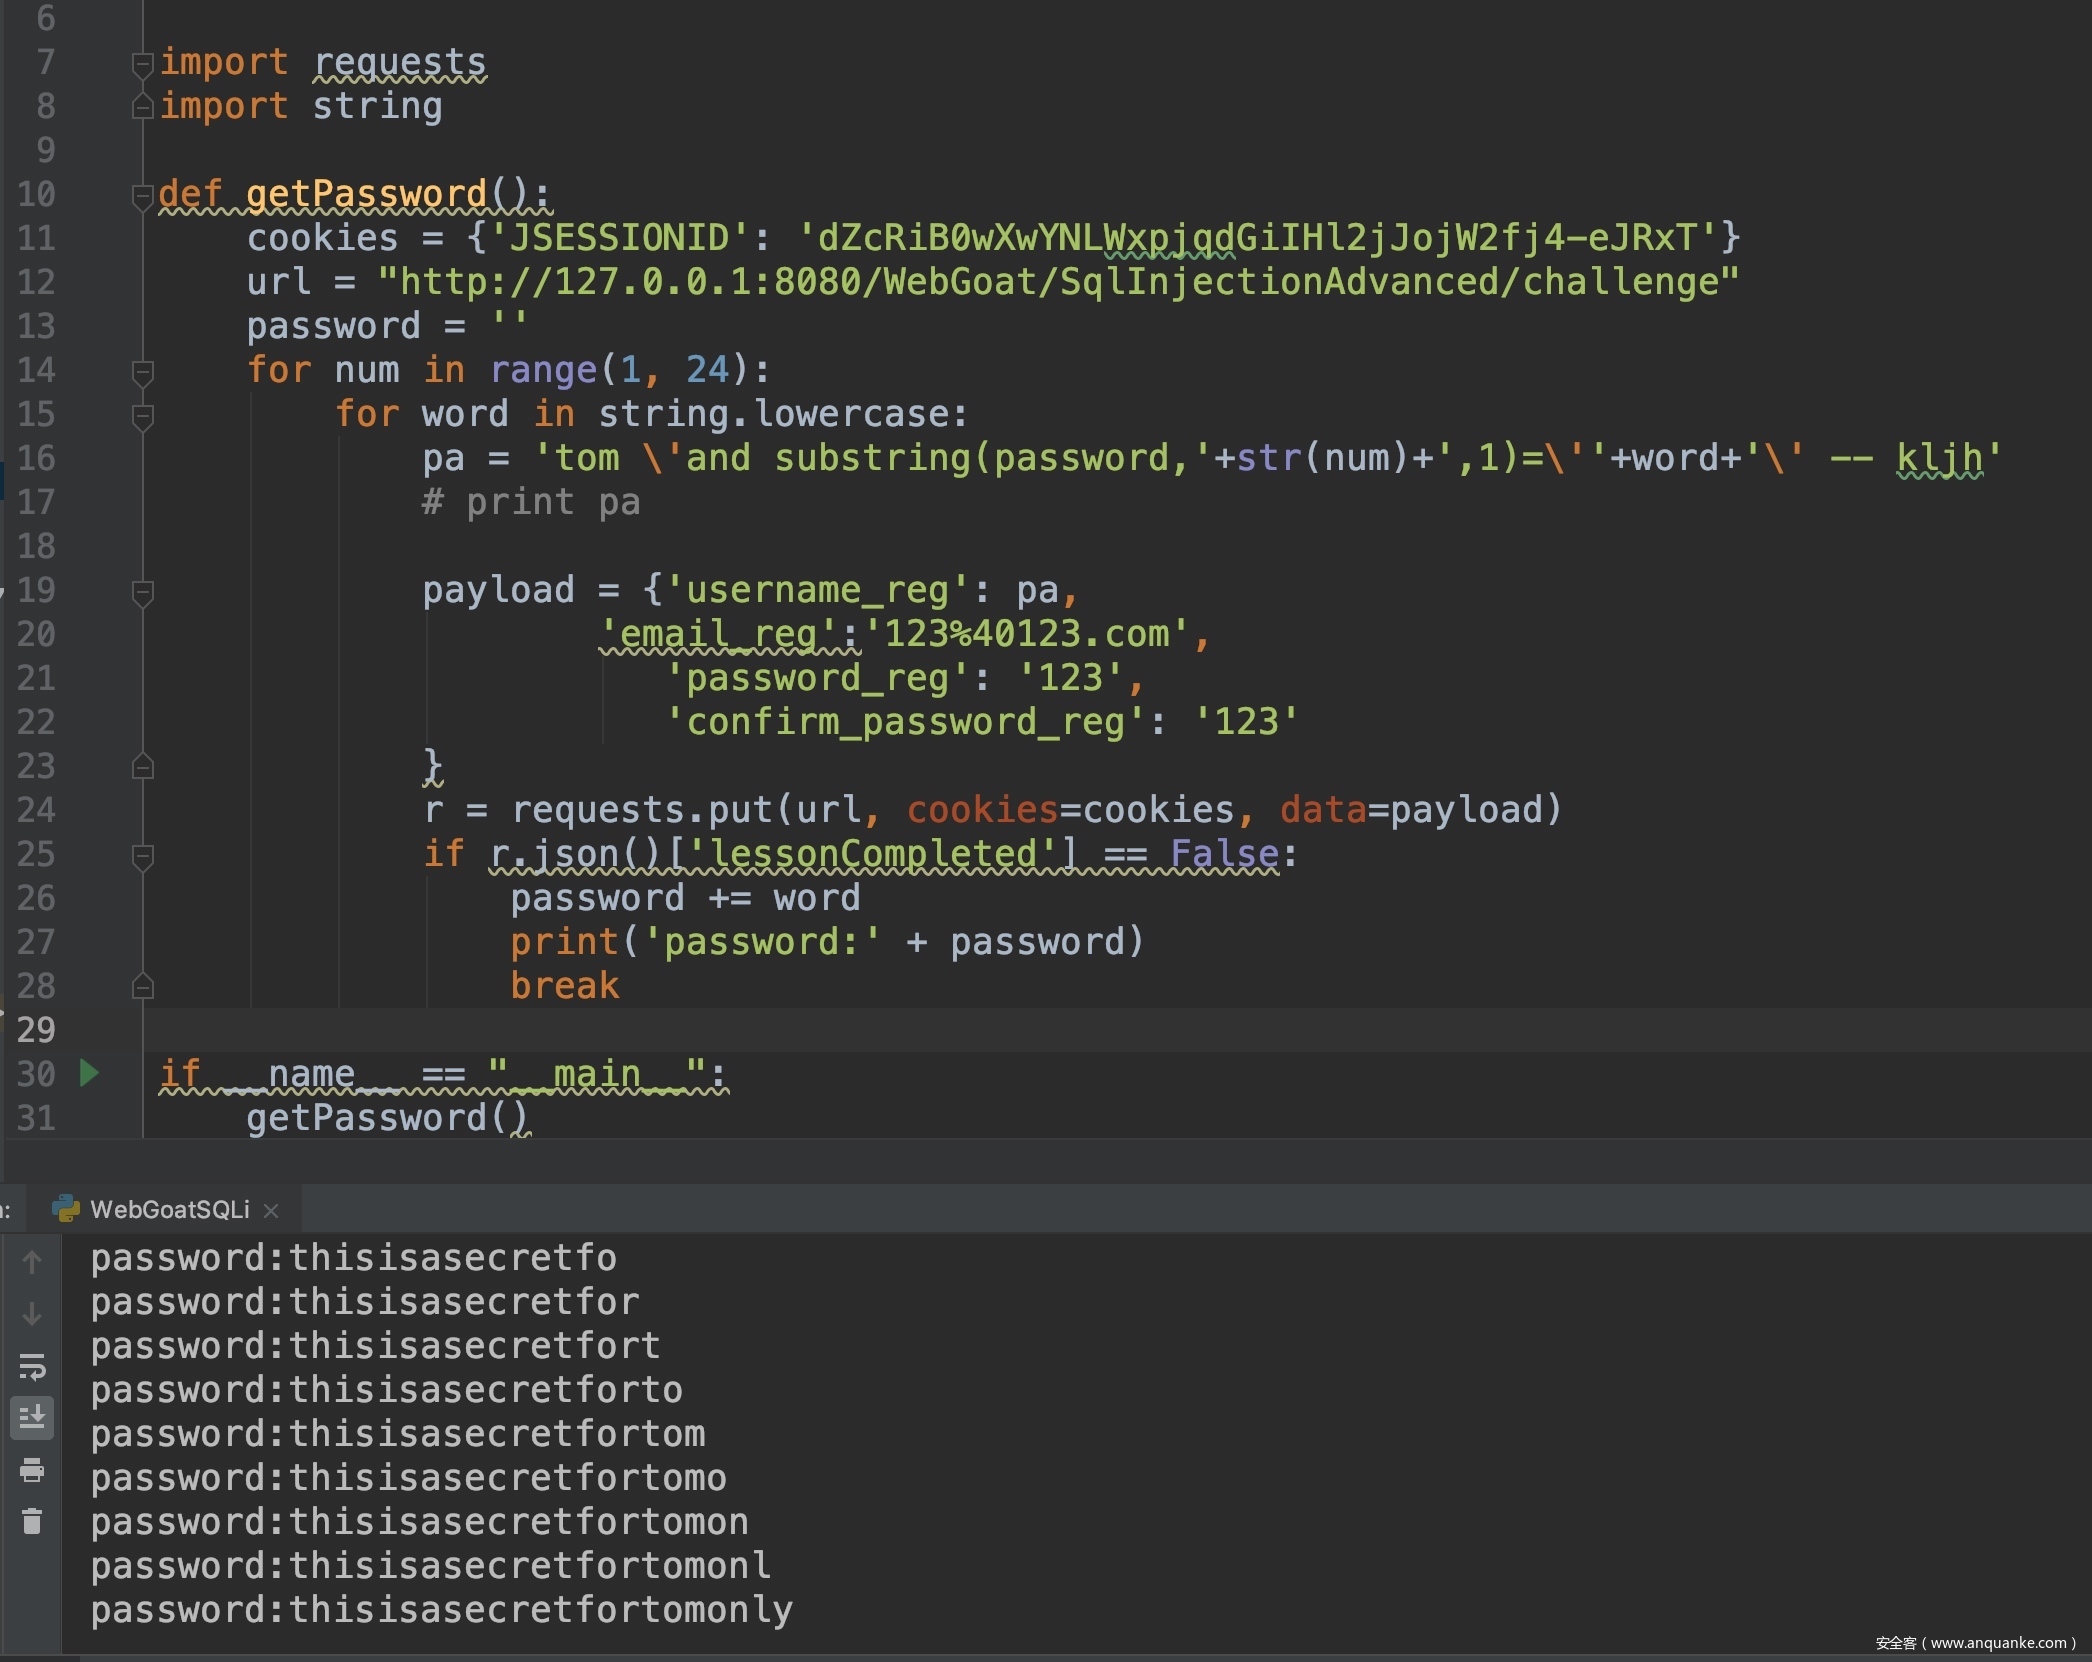The height and width of the screenshot is (1662, 2092).
Task: Collapse the 'for num in range' loop
Action: click(142, 372)
